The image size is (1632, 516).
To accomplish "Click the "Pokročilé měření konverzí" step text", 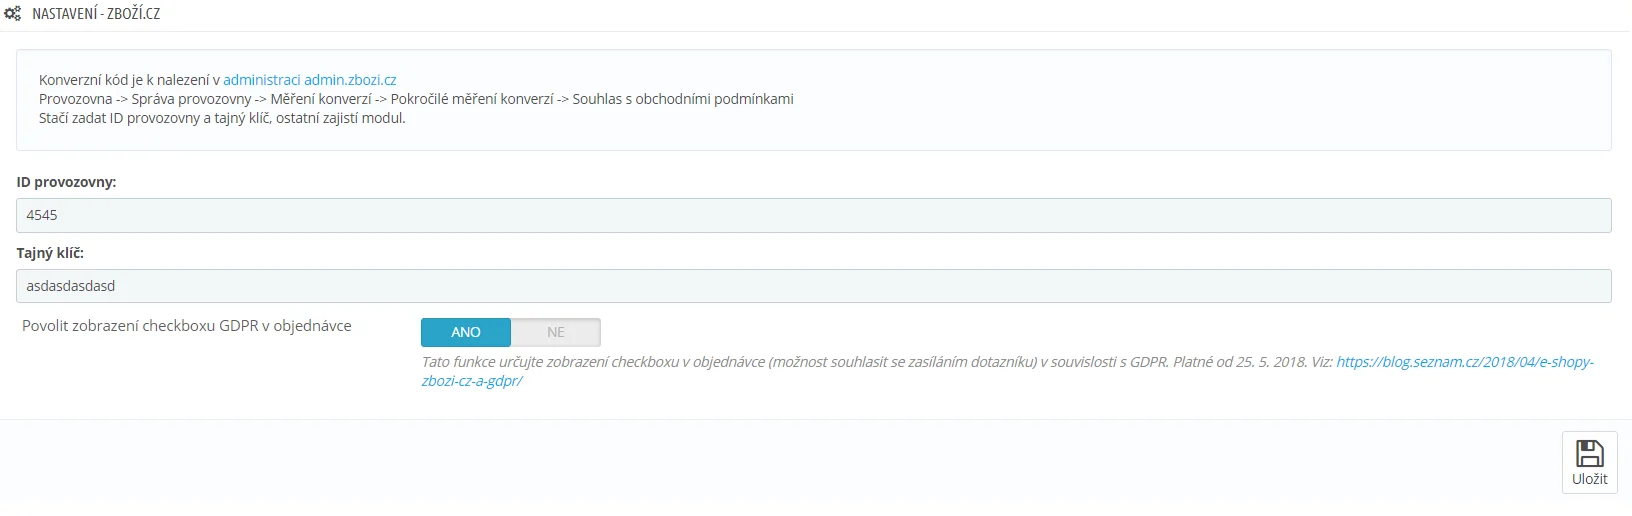I will click(472, 99).
